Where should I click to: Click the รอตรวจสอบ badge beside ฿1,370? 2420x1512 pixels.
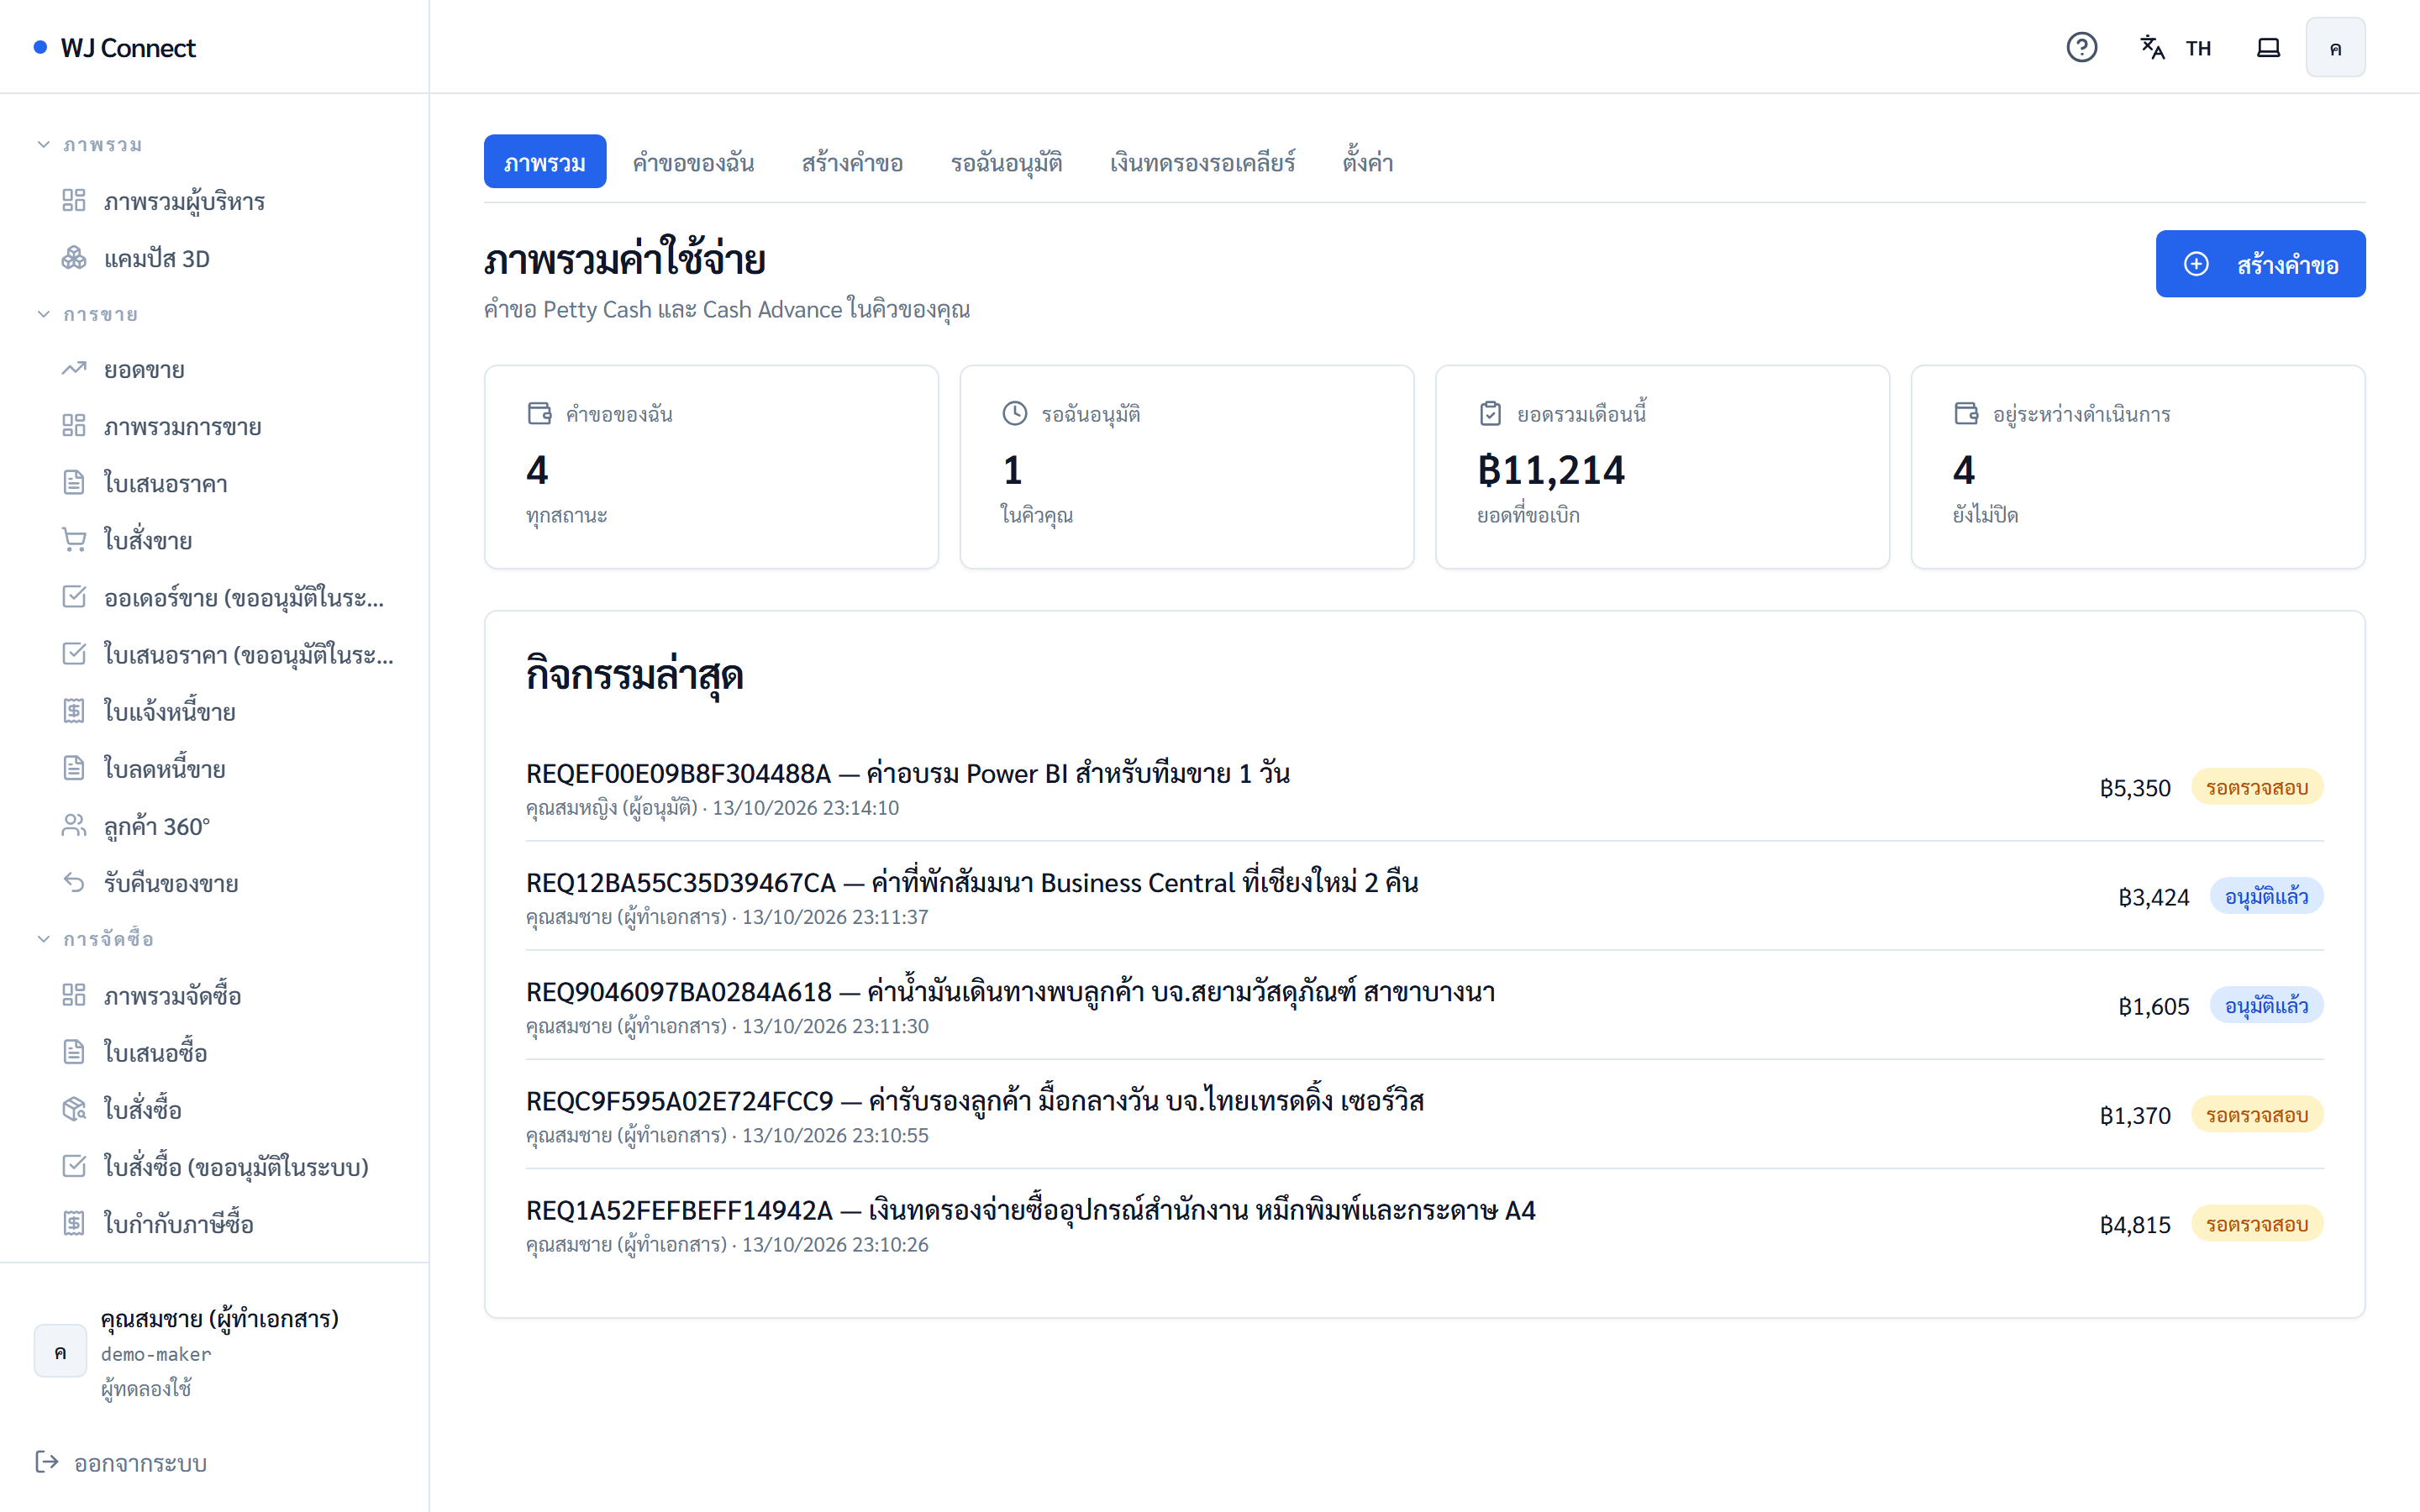point(2257,1115)
